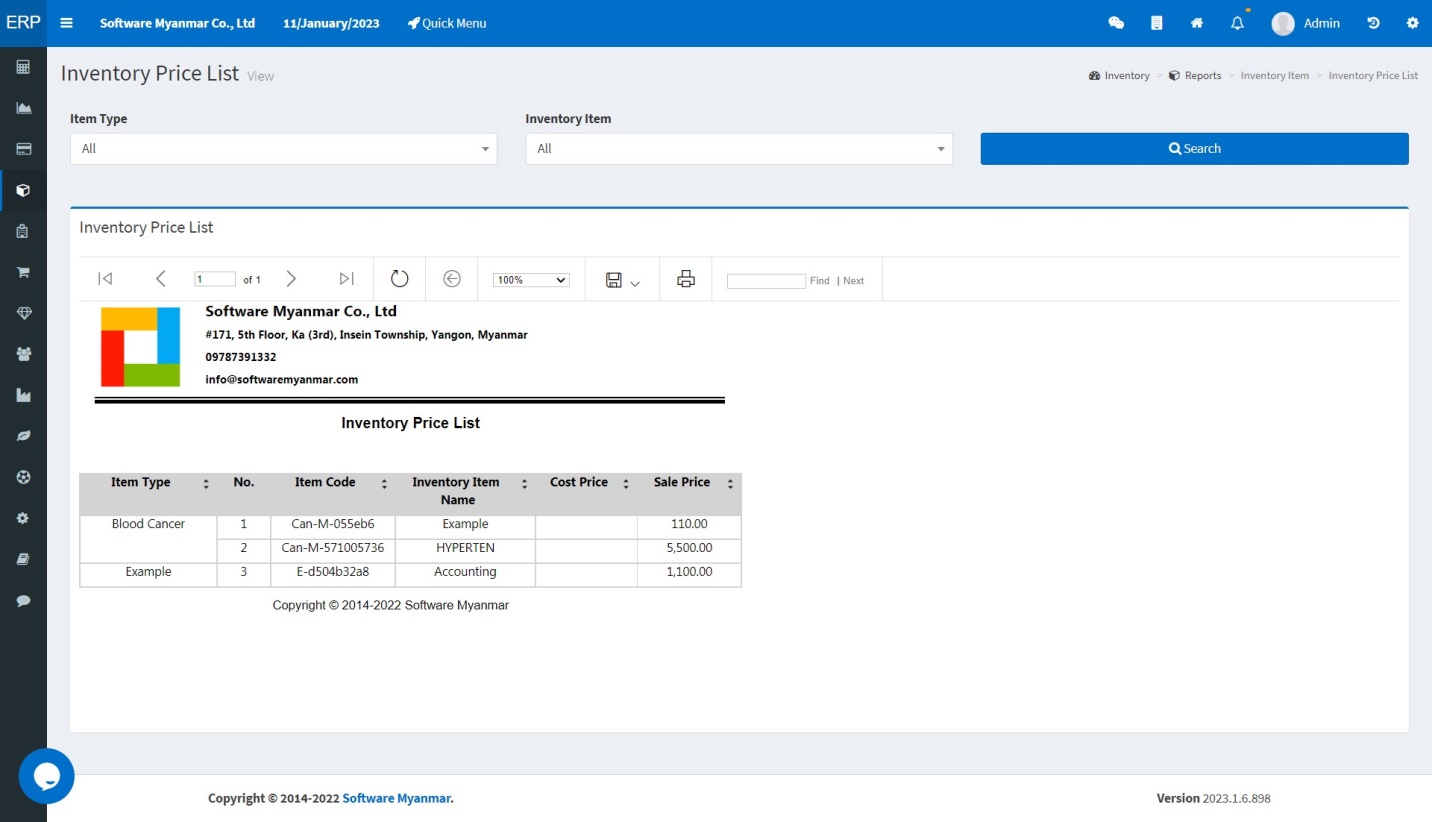Click the Inventory breadcrumb
This screenshot has height=822, width=1432.
point(1119,76)
